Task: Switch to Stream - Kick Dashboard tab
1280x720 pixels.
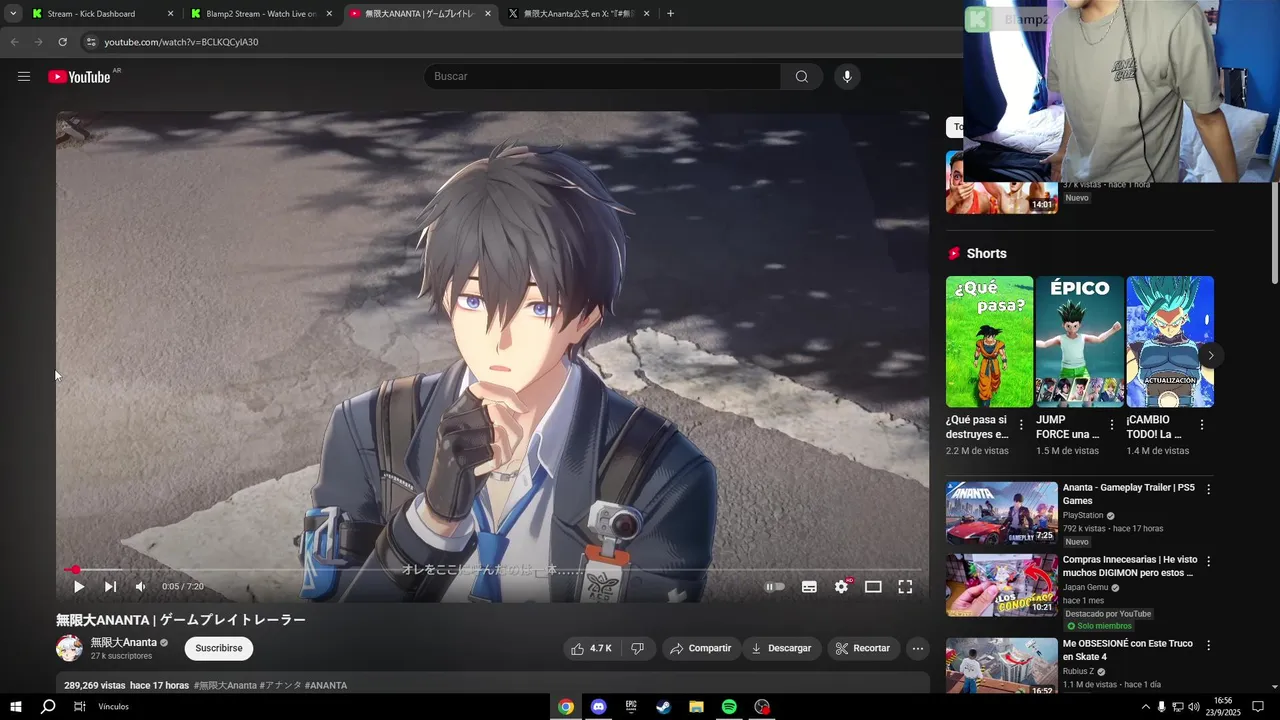Action: [102, 14]
